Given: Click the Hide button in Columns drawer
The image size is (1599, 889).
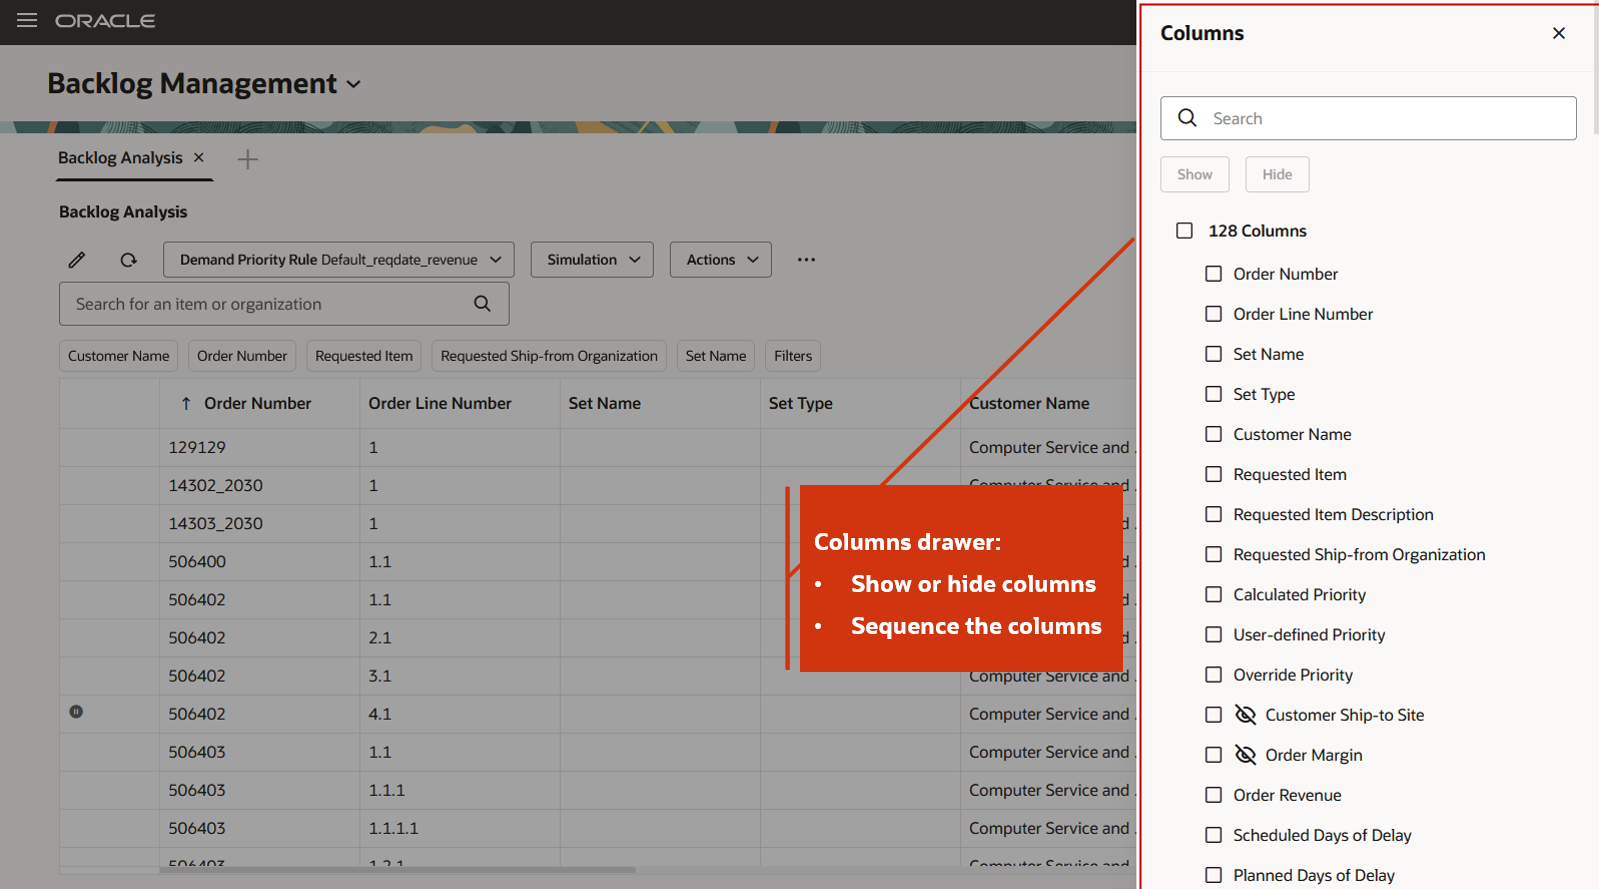Looking at the screenshot, I should [x=1277, y=174].
